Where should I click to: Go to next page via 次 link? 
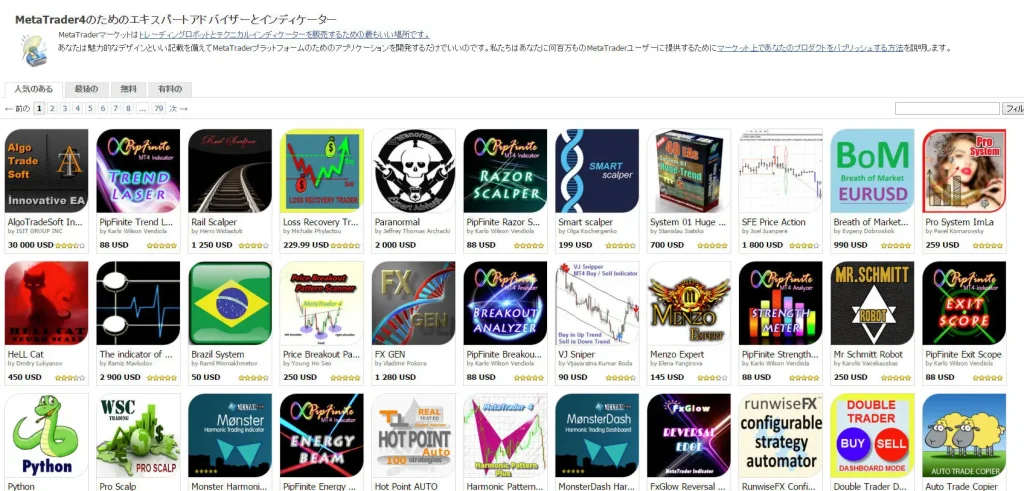178,108
